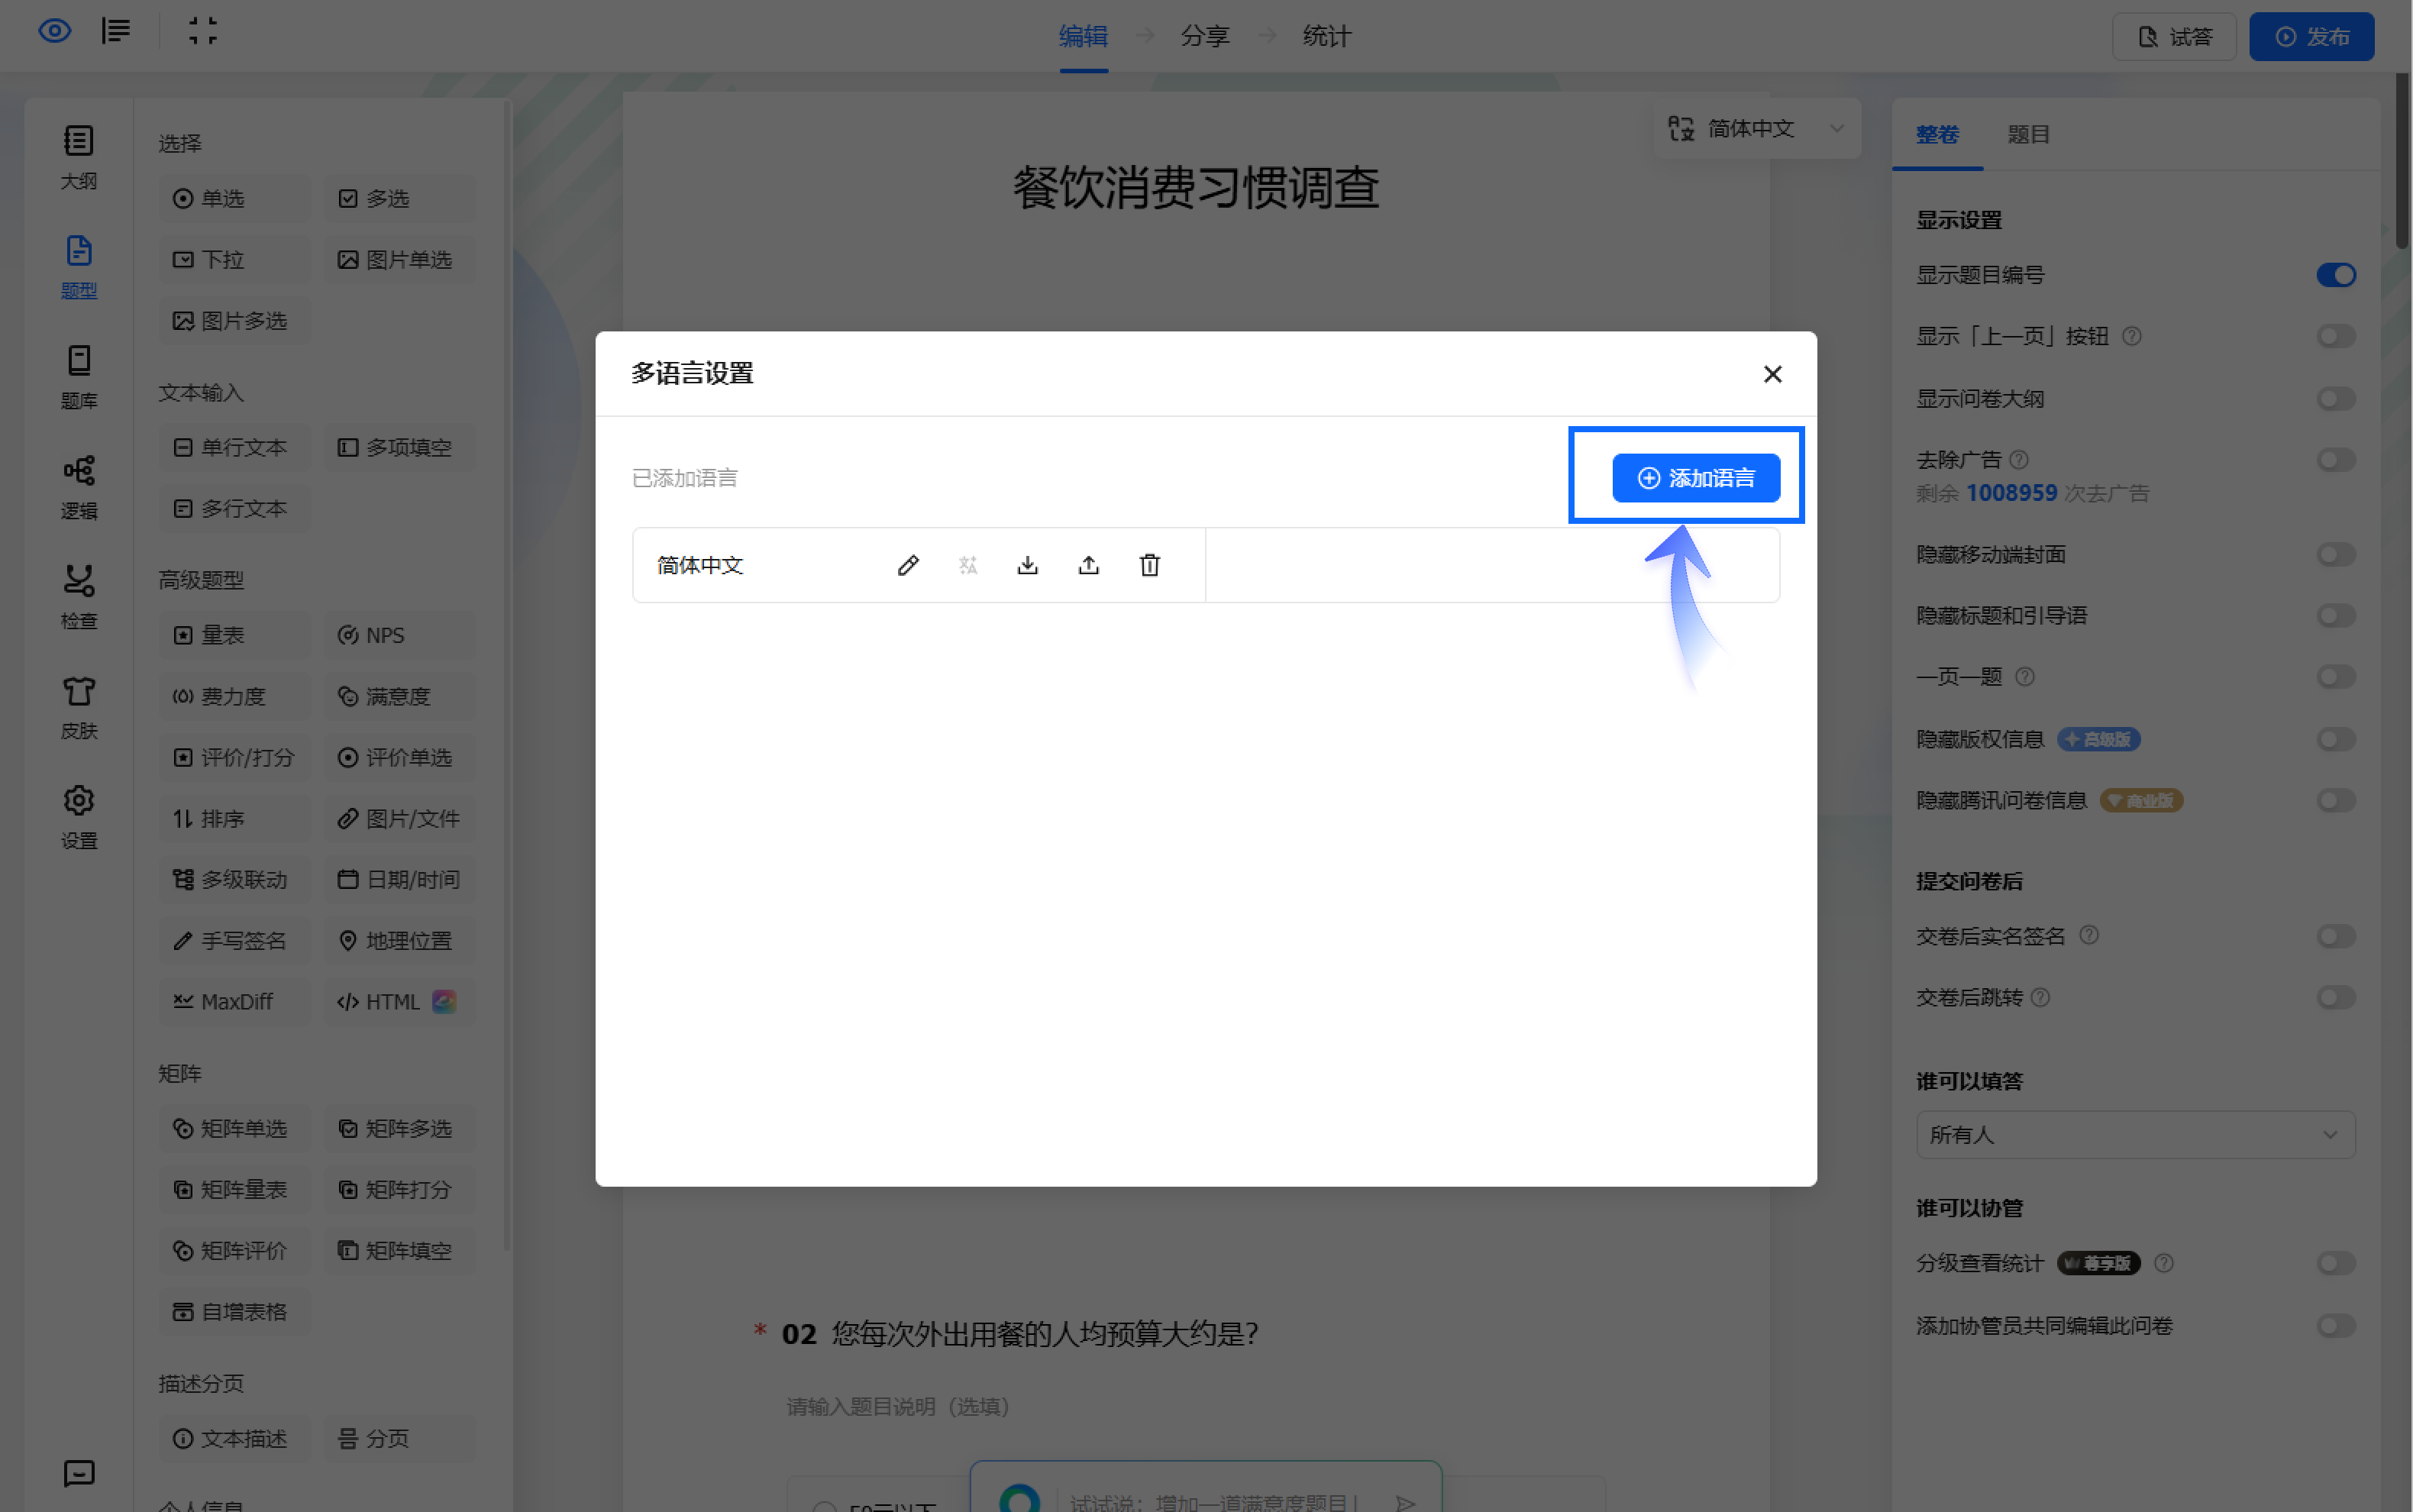This screenshot has height=1512, width=2413.
Task: Add a 单选 question type
Action: (234, 199)
